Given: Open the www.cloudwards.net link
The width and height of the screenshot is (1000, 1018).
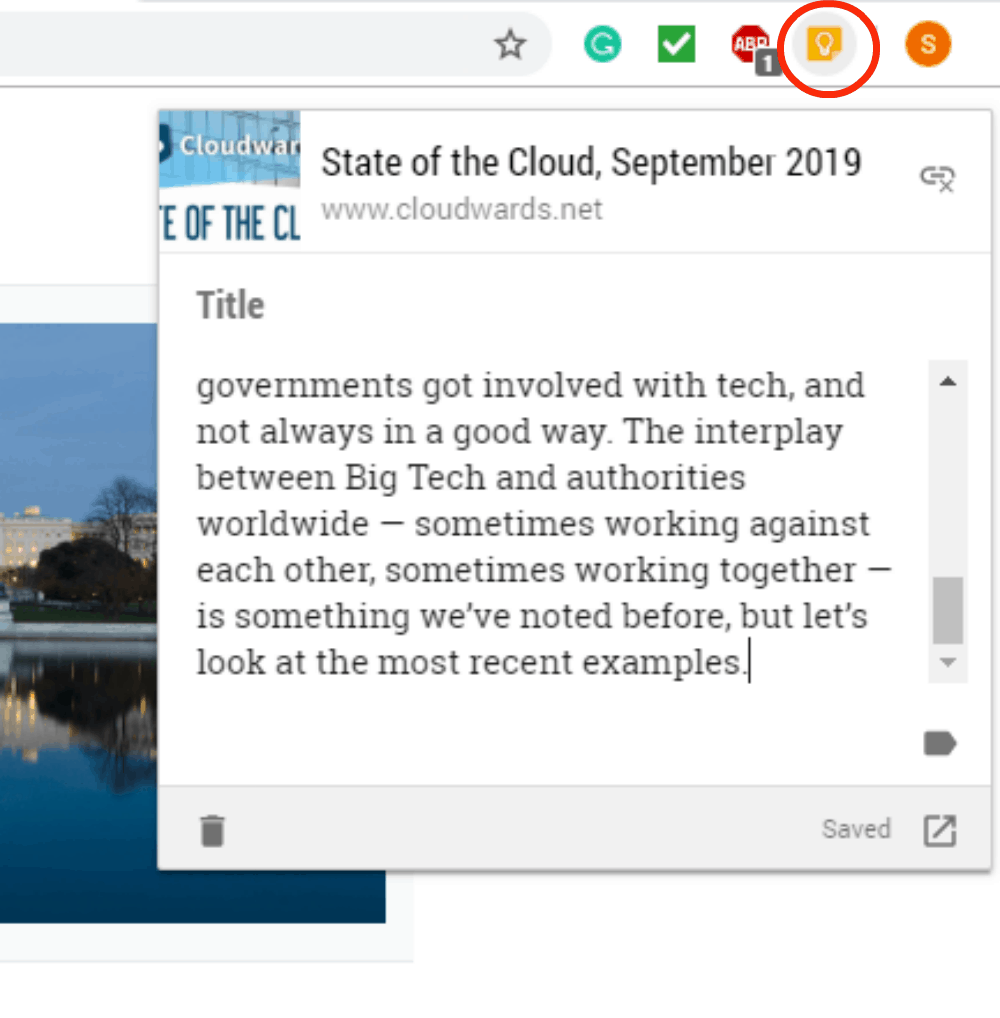Looking at the screenshot, I should [462, 210].
